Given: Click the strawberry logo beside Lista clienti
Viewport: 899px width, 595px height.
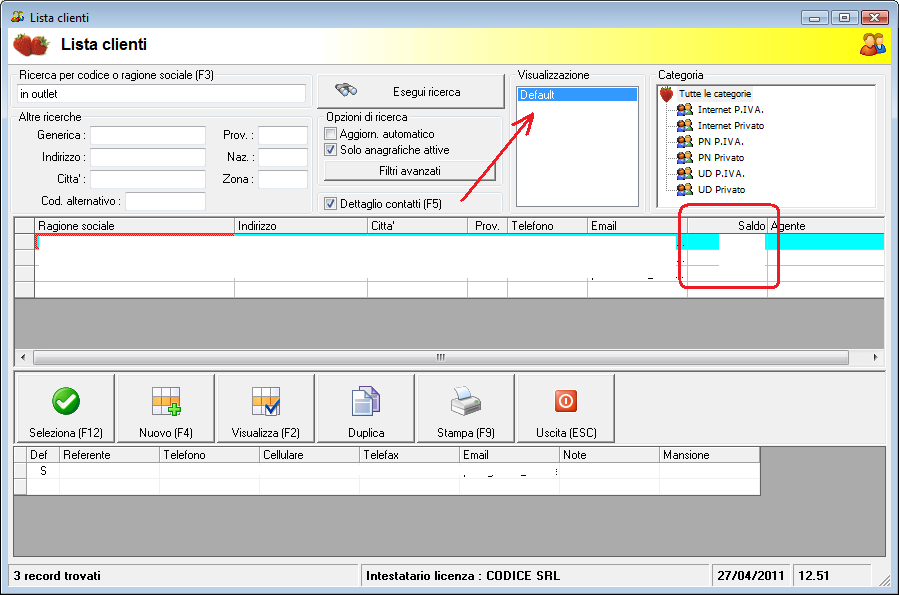Looking at the screenshot, I should click(x=31, y=45).
